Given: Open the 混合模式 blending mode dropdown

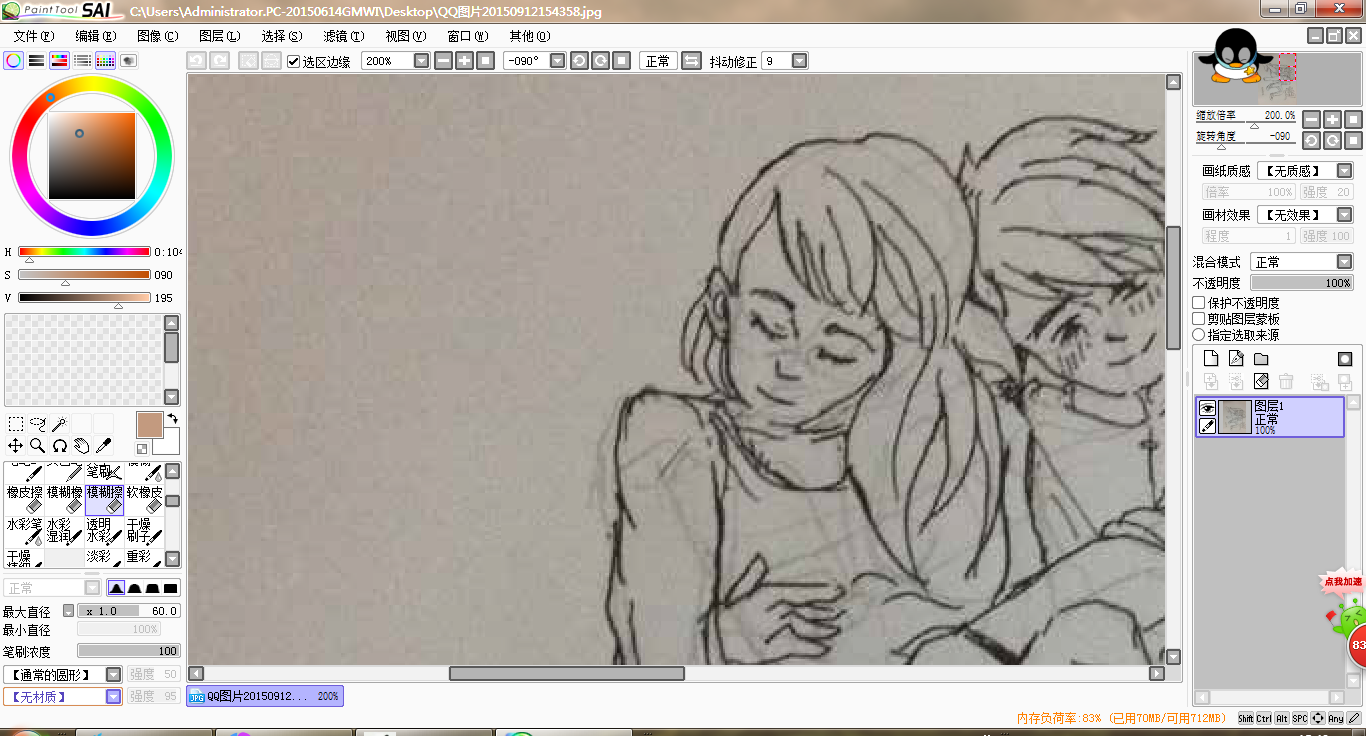Looking at the screenshot, I should (x=1344, y=262).
